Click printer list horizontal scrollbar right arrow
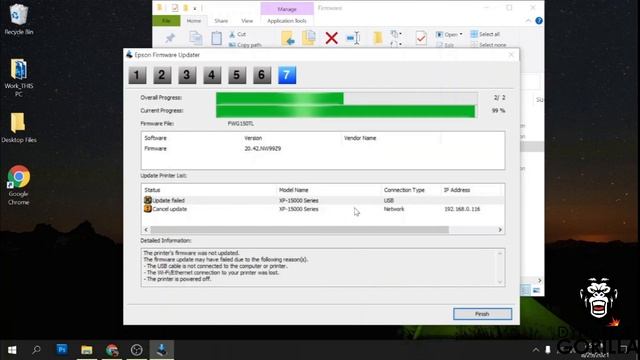This screenshot has height=360, width=640. [x=500, y=230]
